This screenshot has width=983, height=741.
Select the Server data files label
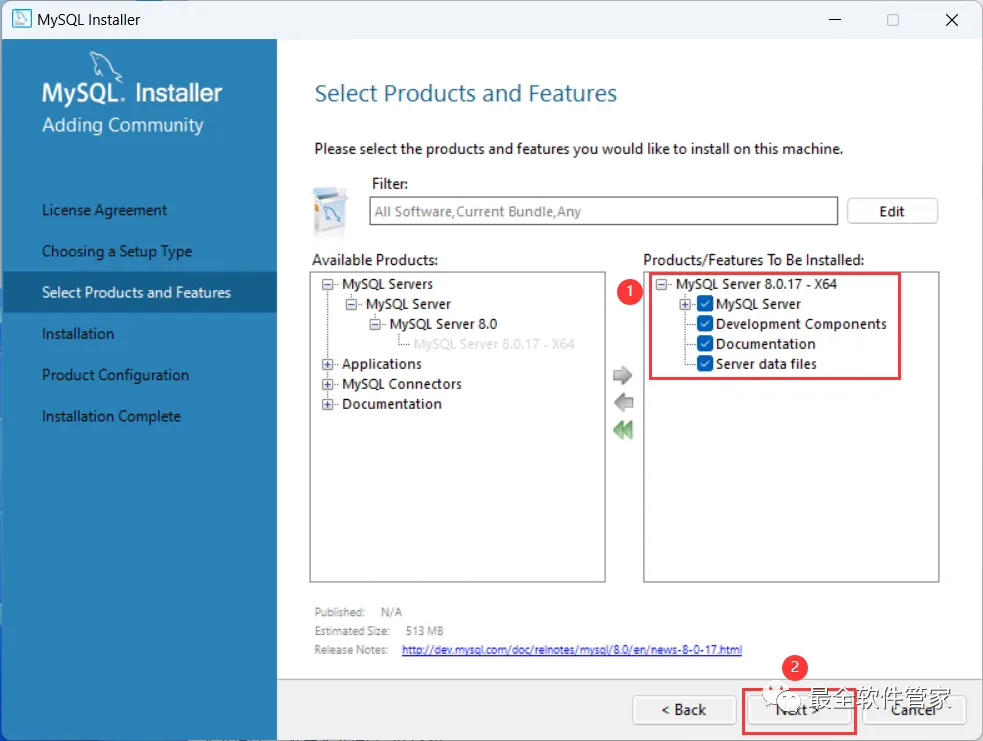click(766, 364)
